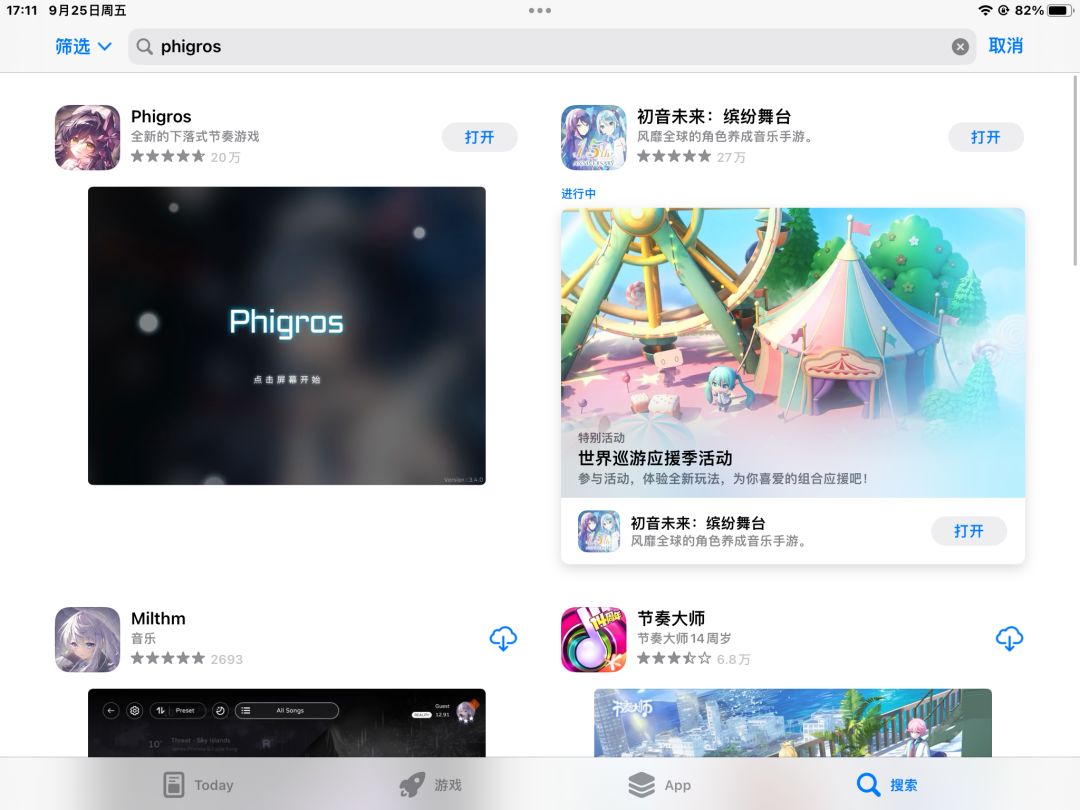
Task: Tap the small 初音未来 icon in event card
Action: tap(599, 531)
